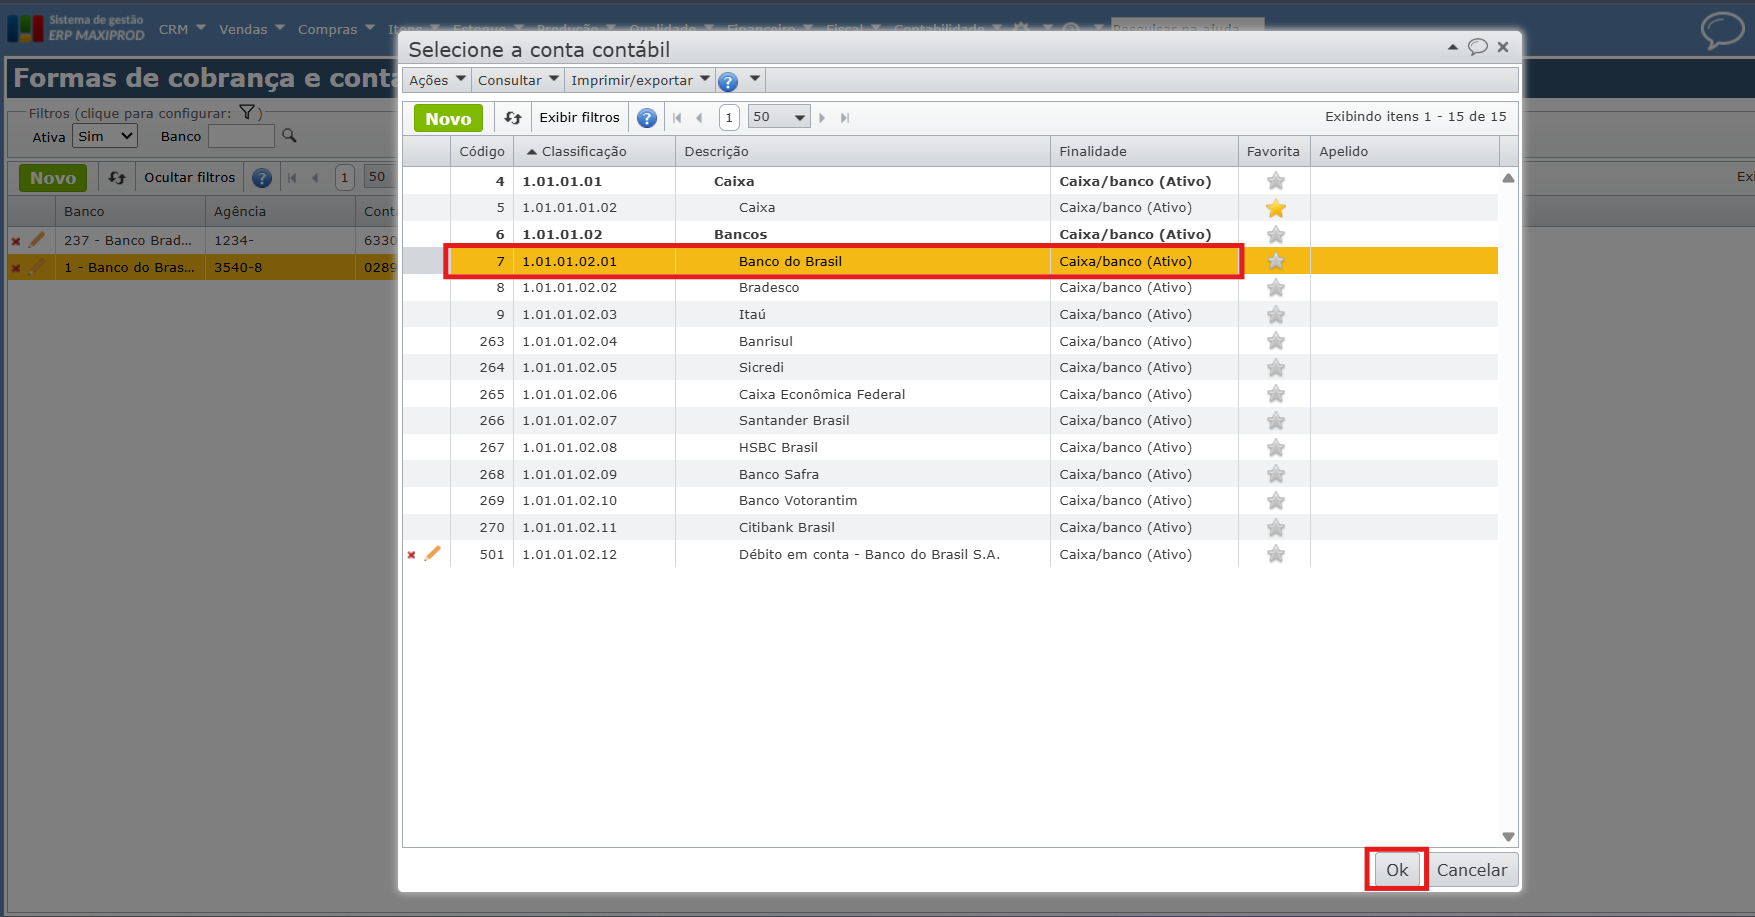Go to previous page in background pager
The image size is (1755, 917).
315,178
